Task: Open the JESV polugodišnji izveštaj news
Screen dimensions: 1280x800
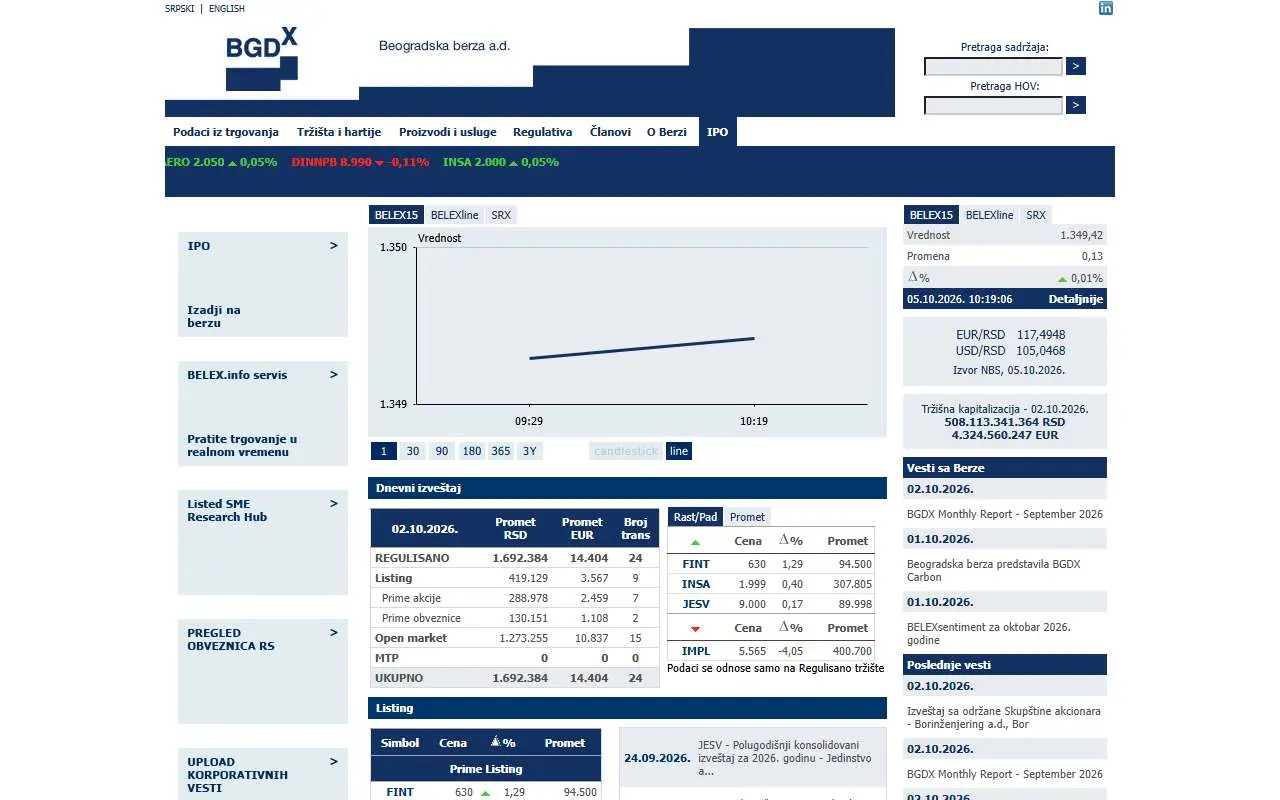Action: tap(785, 758)
